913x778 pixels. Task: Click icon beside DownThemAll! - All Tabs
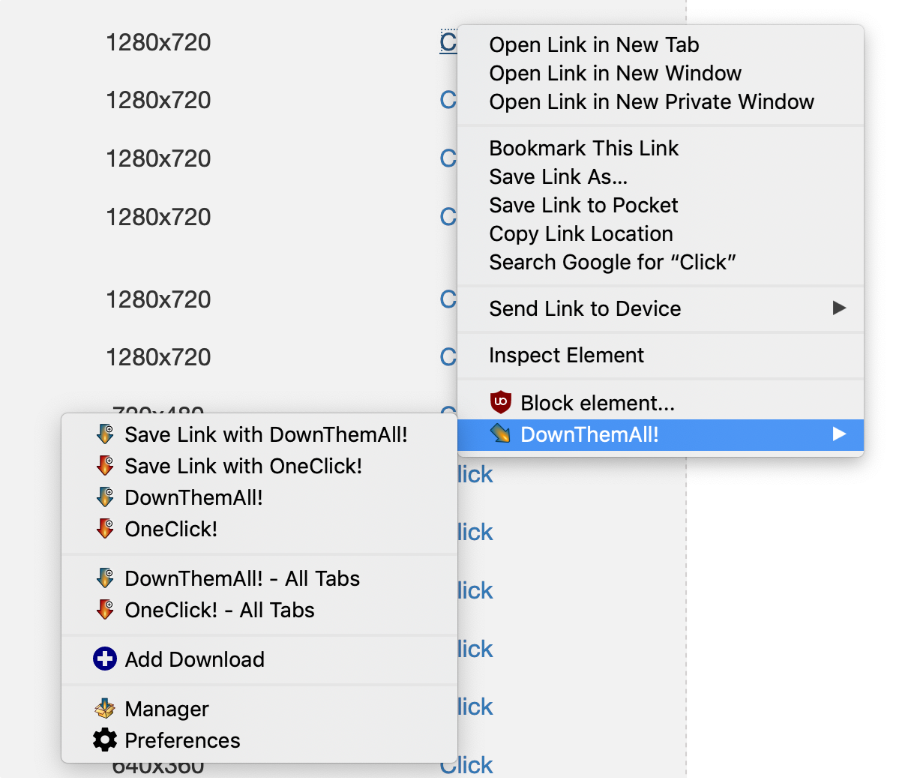coord(105,578)
